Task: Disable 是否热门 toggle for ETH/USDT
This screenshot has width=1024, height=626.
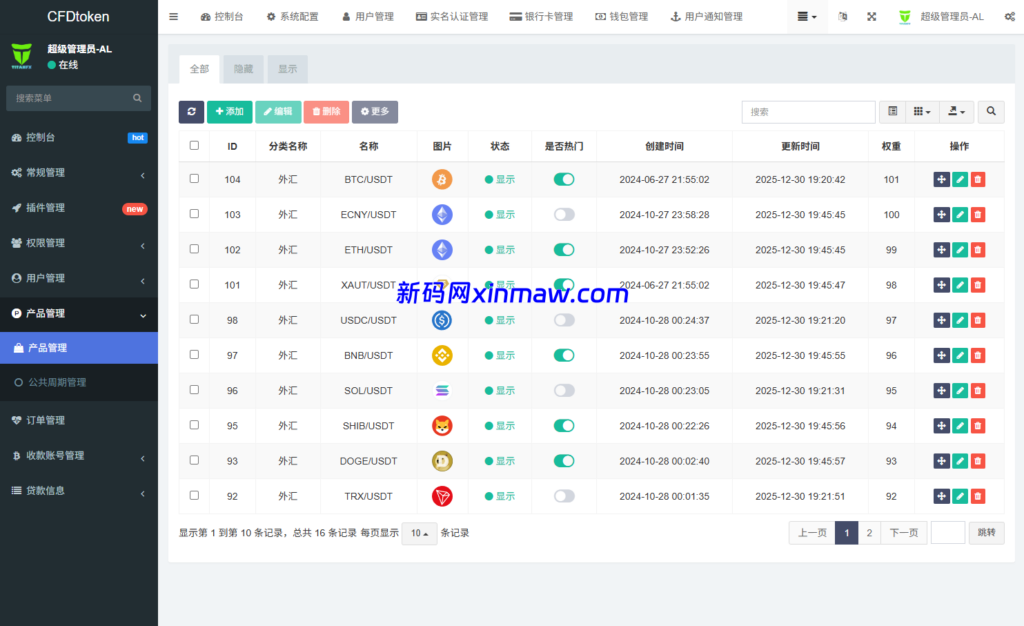Action: click(563, 249)
